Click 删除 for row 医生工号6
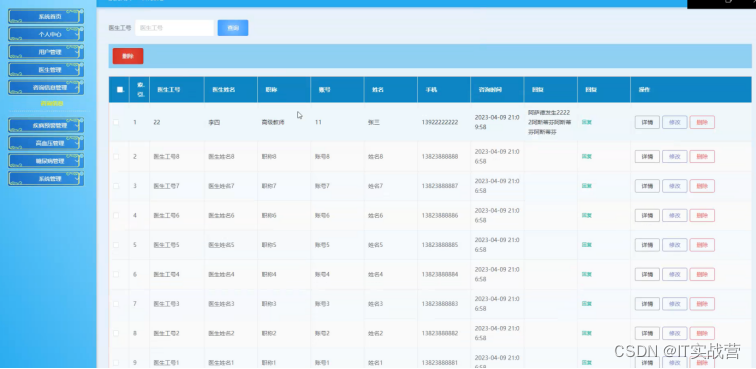Image resolution: width=756 pixels, height=369 pixels. coord(702,215)
